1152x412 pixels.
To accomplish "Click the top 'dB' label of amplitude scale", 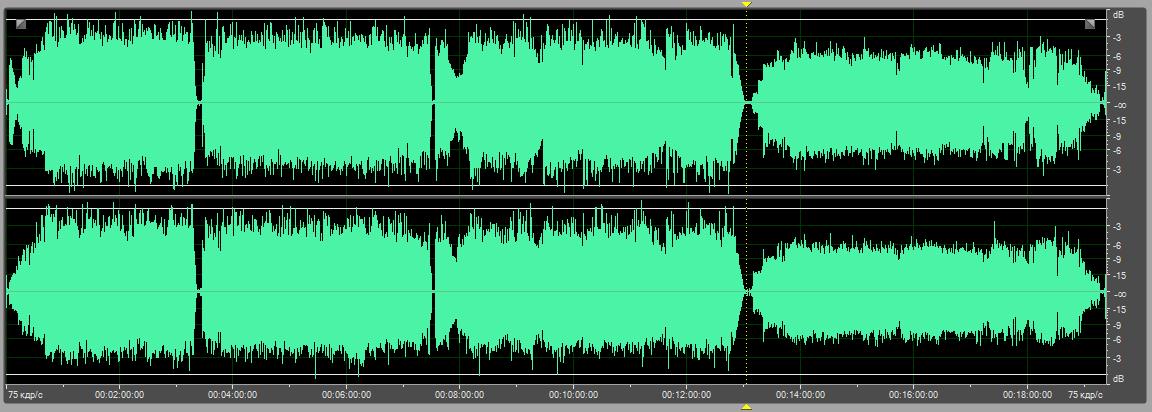I will [1118, 14].
